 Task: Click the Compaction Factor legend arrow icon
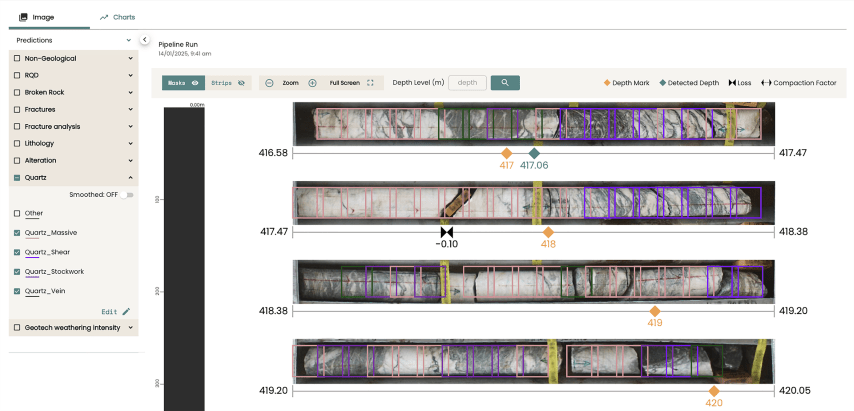point(766,83)
